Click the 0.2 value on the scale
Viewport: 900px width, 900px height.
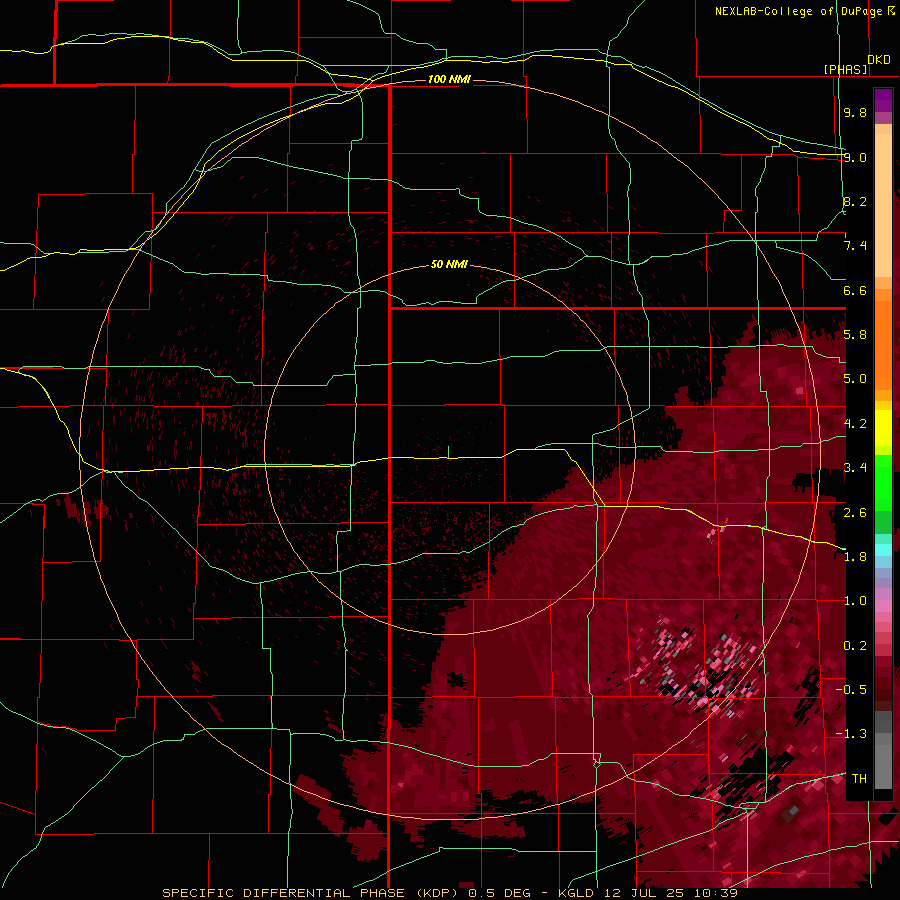[x=855, y=646]
